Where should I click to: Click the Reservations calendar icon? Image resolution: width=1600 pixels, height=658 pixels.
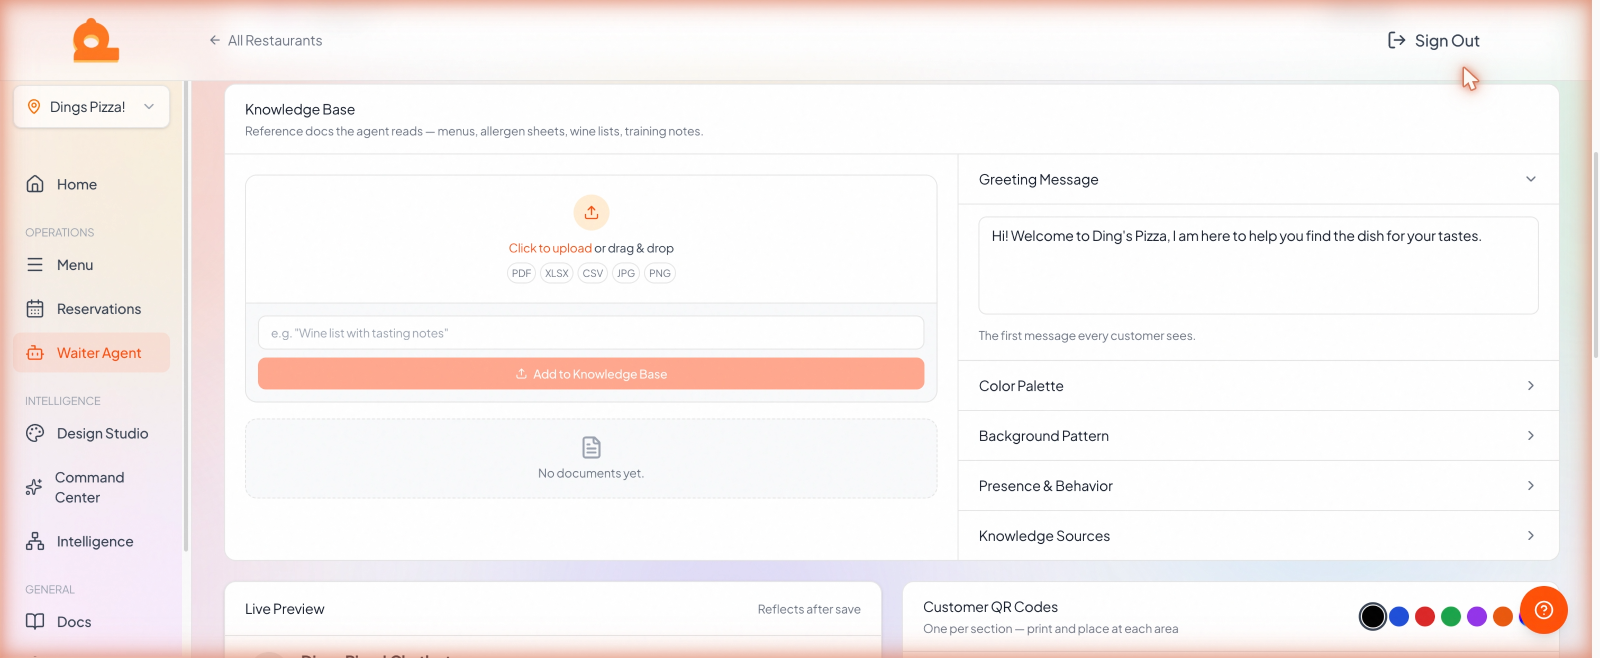[35, 309]
